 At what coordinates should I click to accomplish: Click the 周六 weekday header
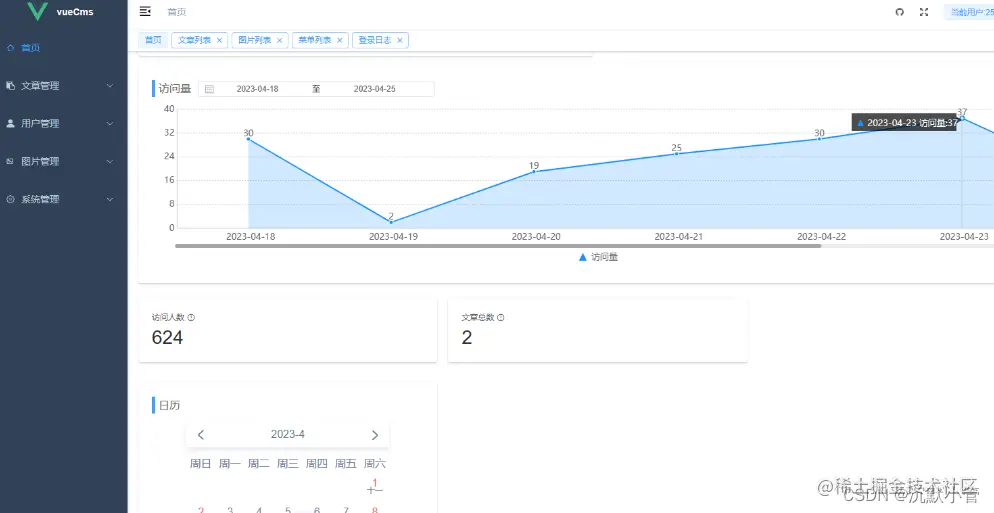375,464
